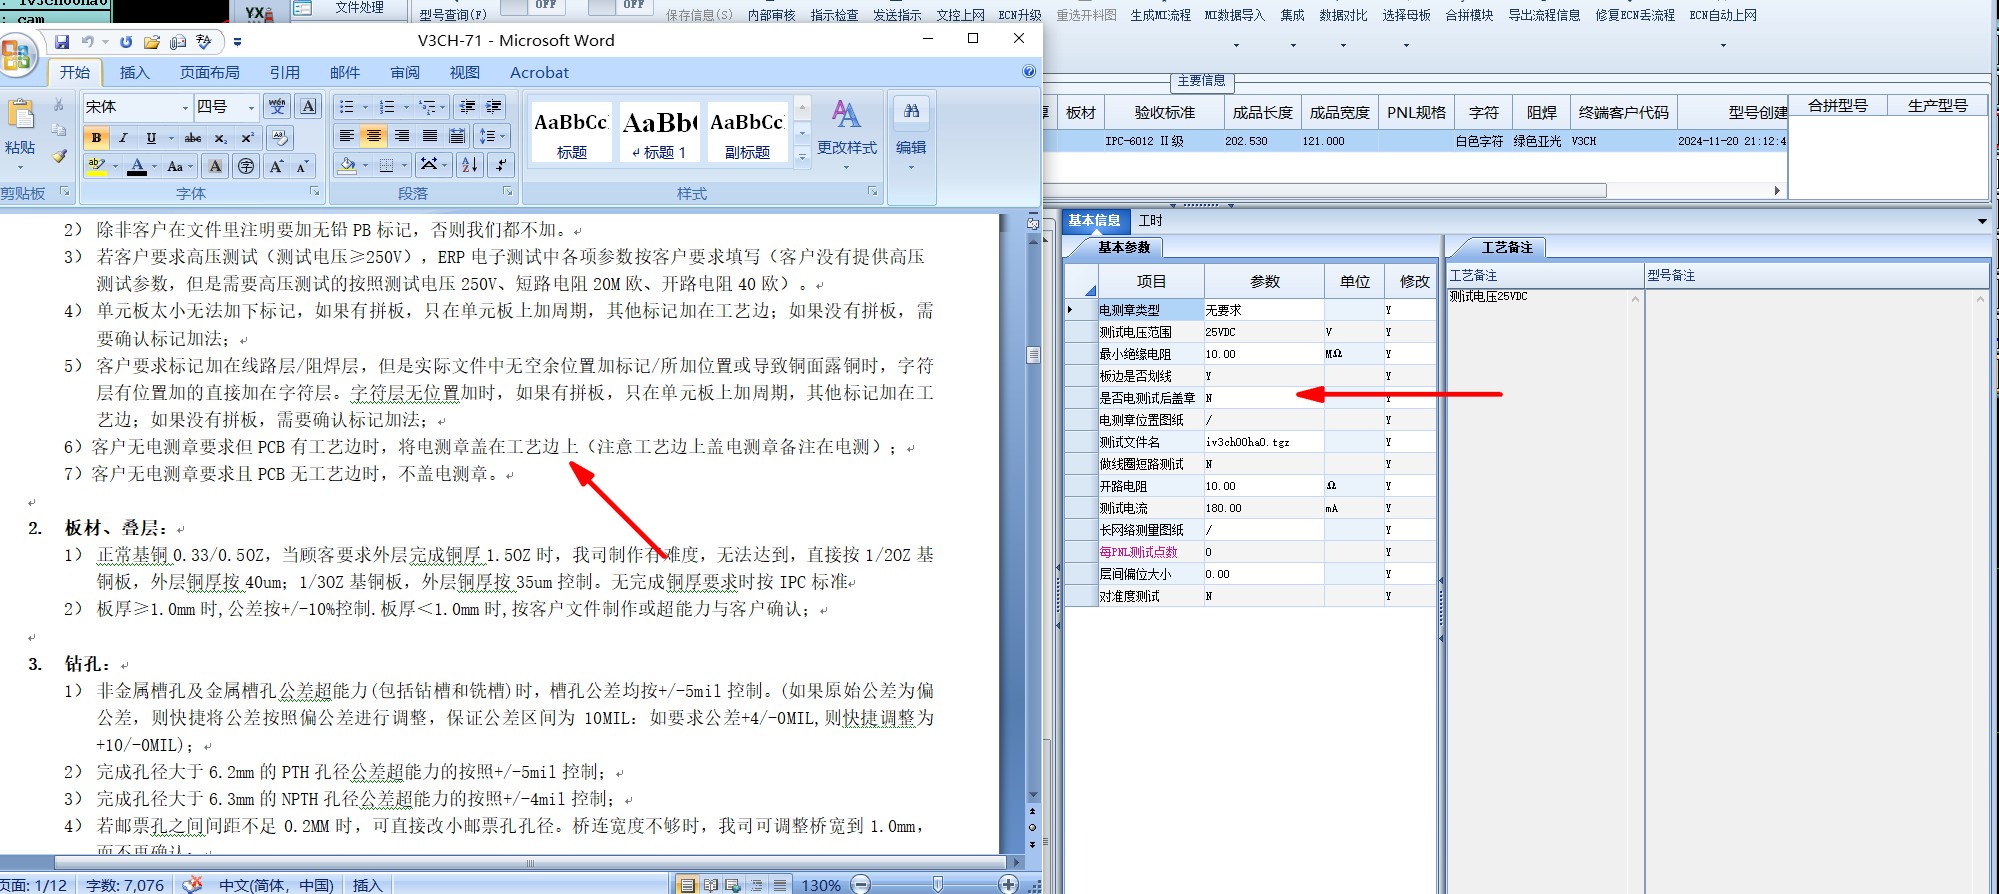Click the Office button in Word

[18, 54]
